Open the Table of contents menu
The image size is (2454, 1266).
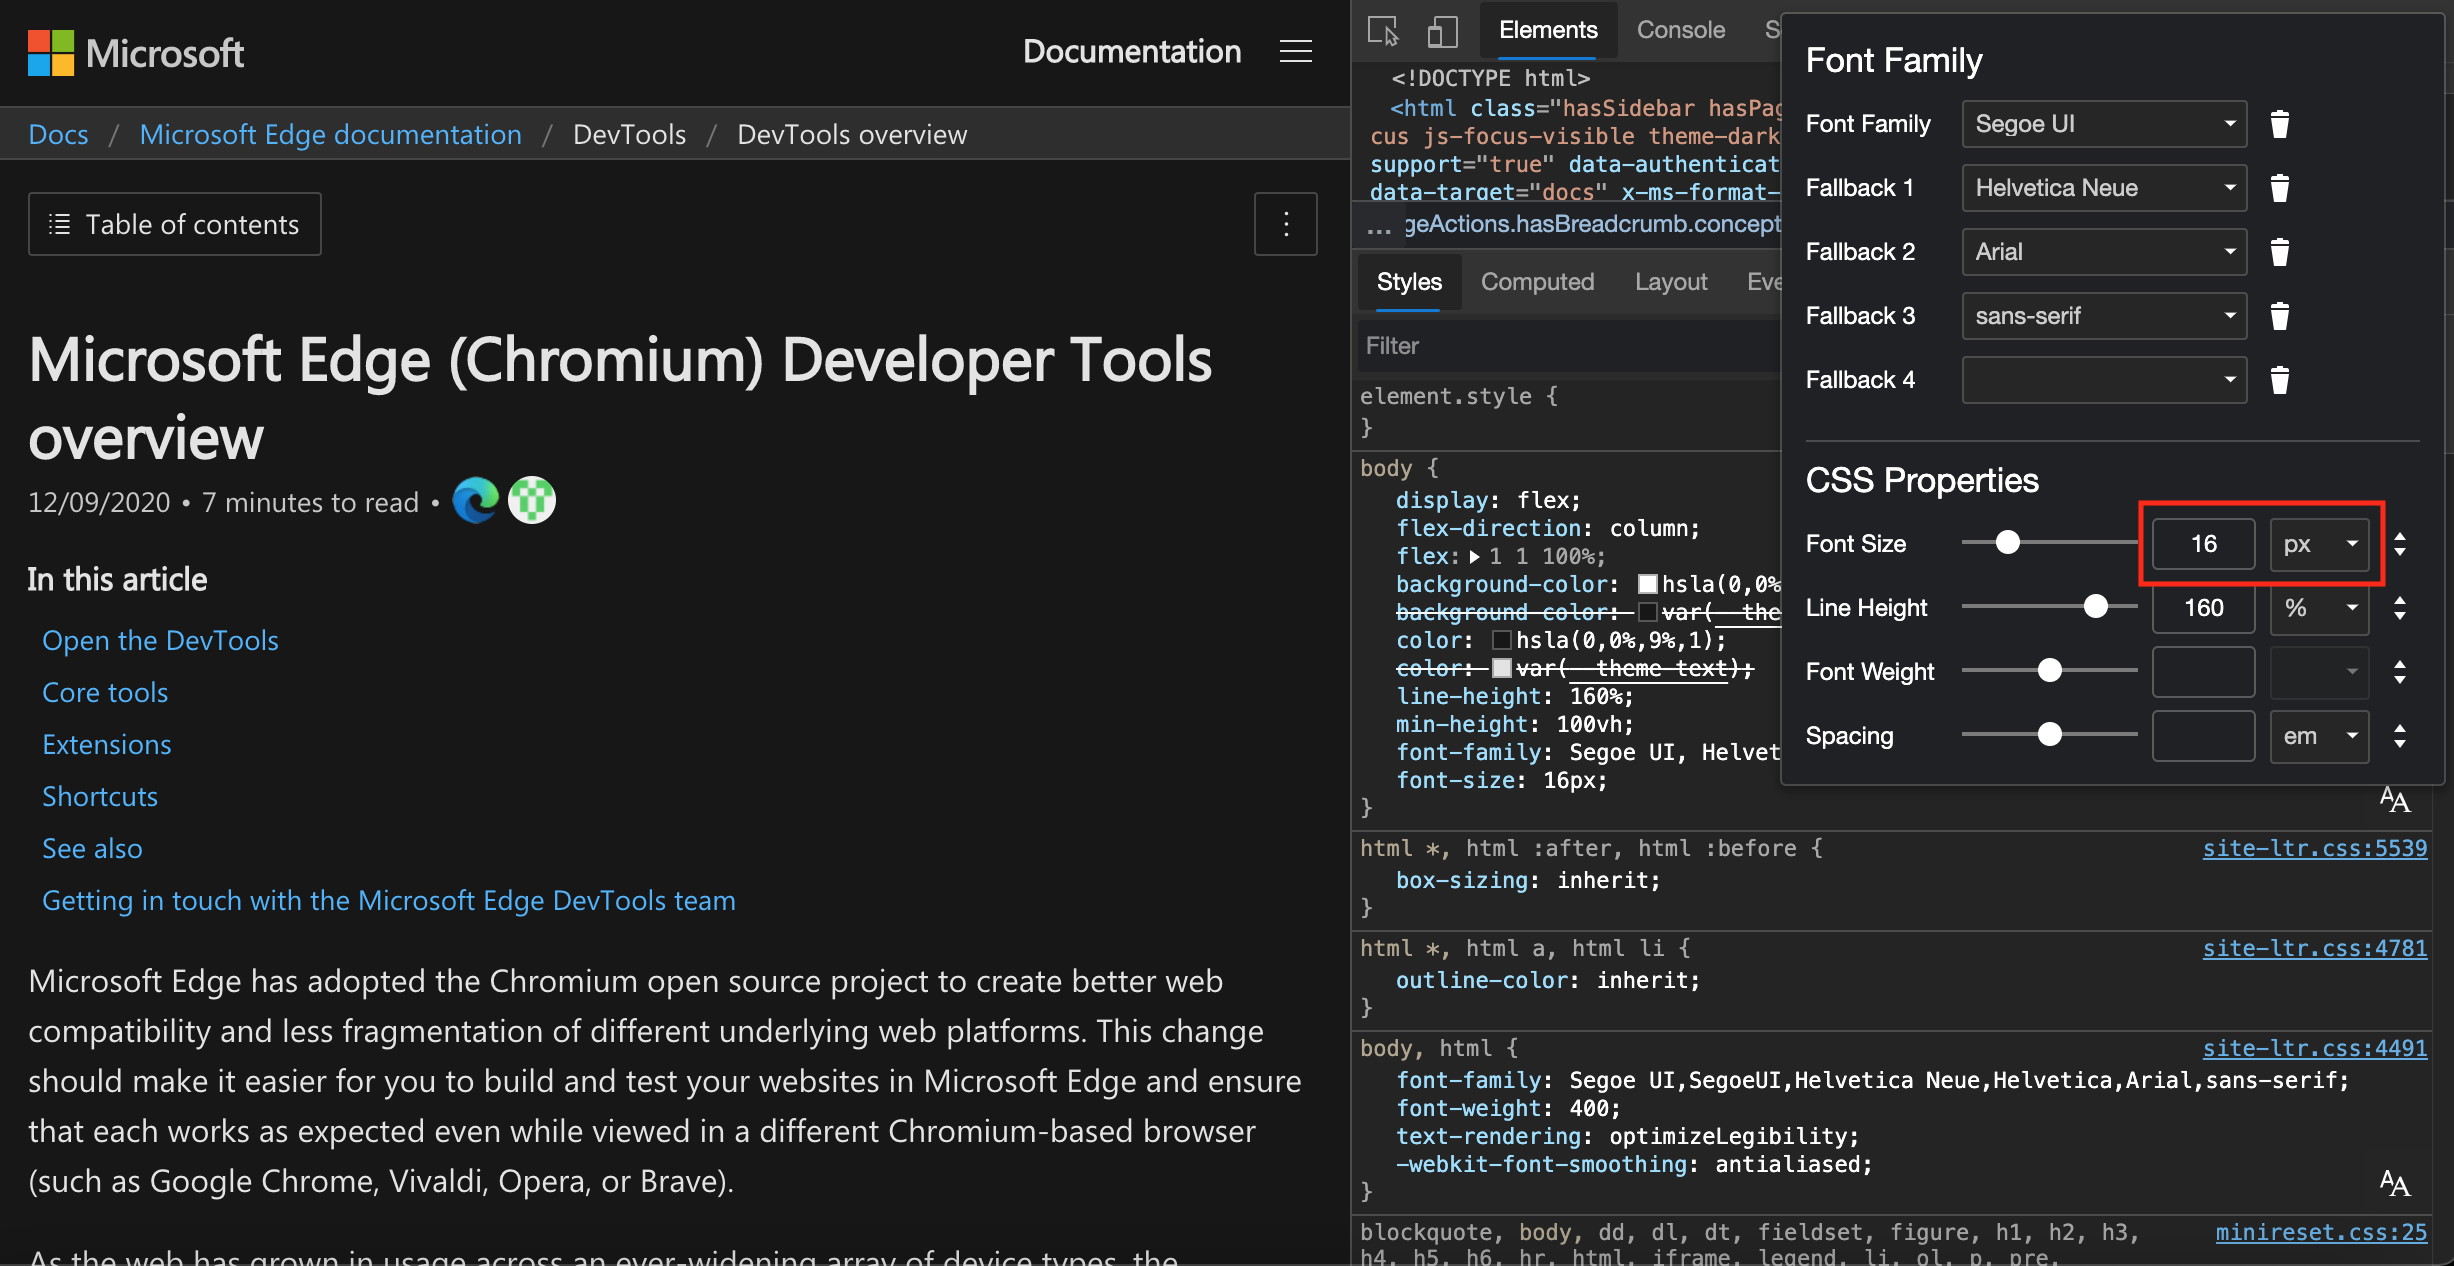[176, 221]
